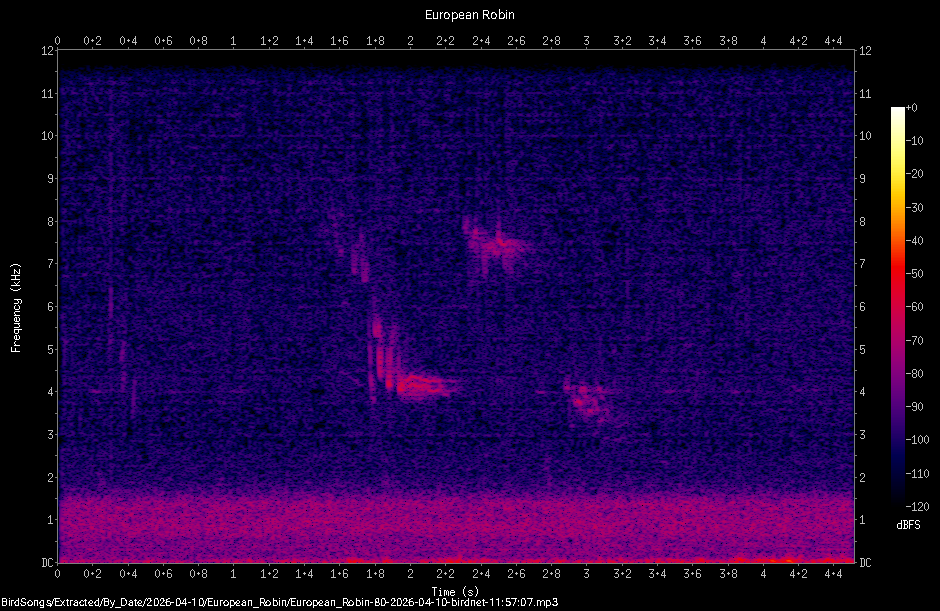Click the European Robin title text

(x=469, y=14)
